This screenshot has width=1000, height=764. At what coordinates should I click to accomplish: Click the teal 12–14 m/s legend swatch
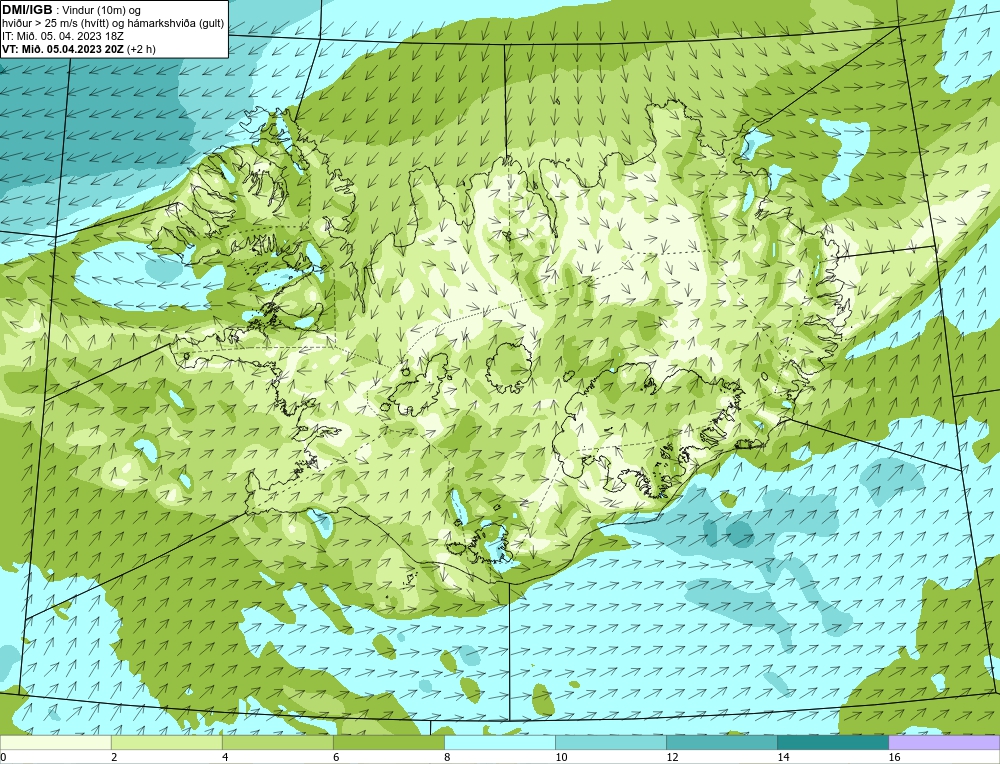pyautogui.click(x=722, y=742)
